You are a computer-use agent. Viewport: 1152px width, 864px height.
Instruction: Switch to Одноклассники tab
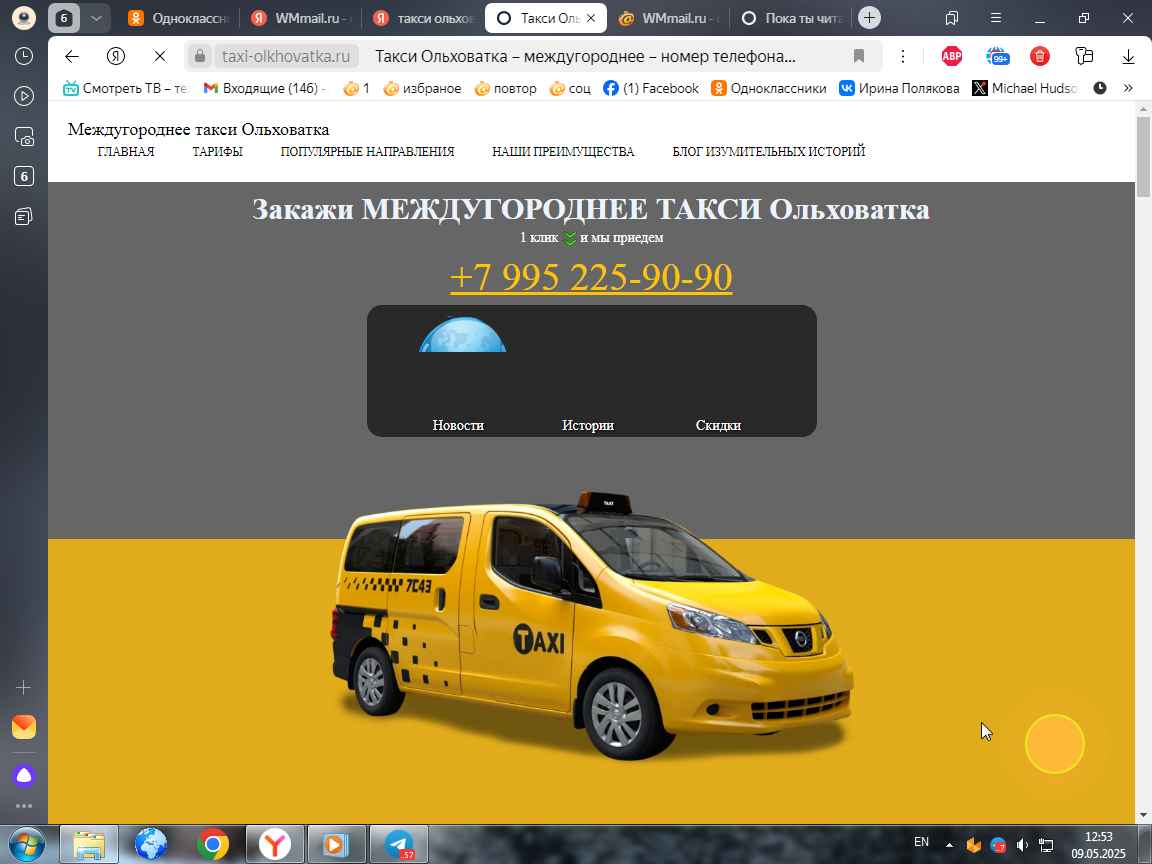178,18
